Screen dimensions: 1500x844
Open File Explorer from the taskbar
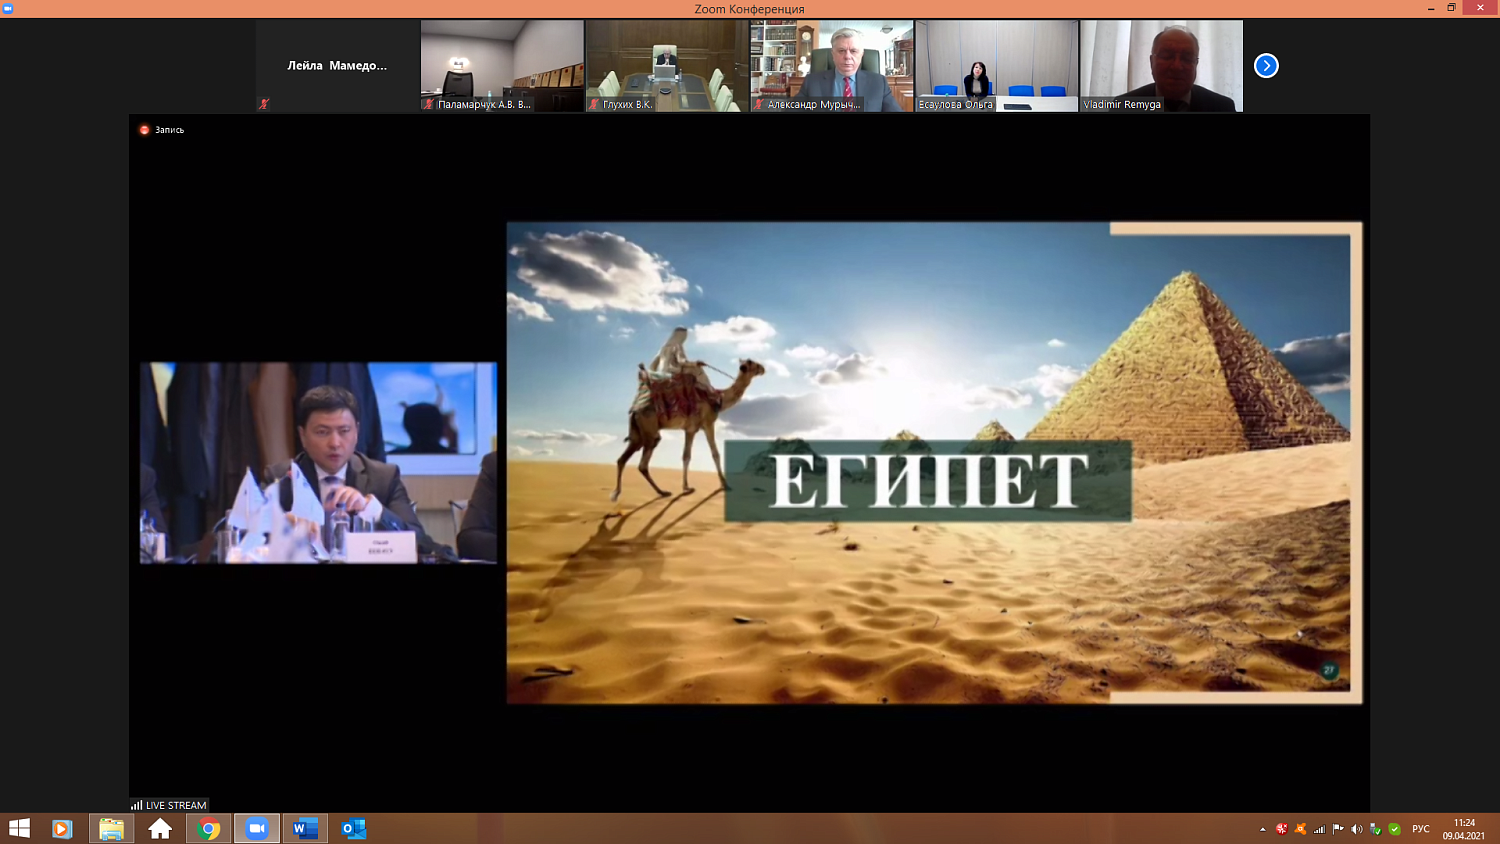[111, 829]
